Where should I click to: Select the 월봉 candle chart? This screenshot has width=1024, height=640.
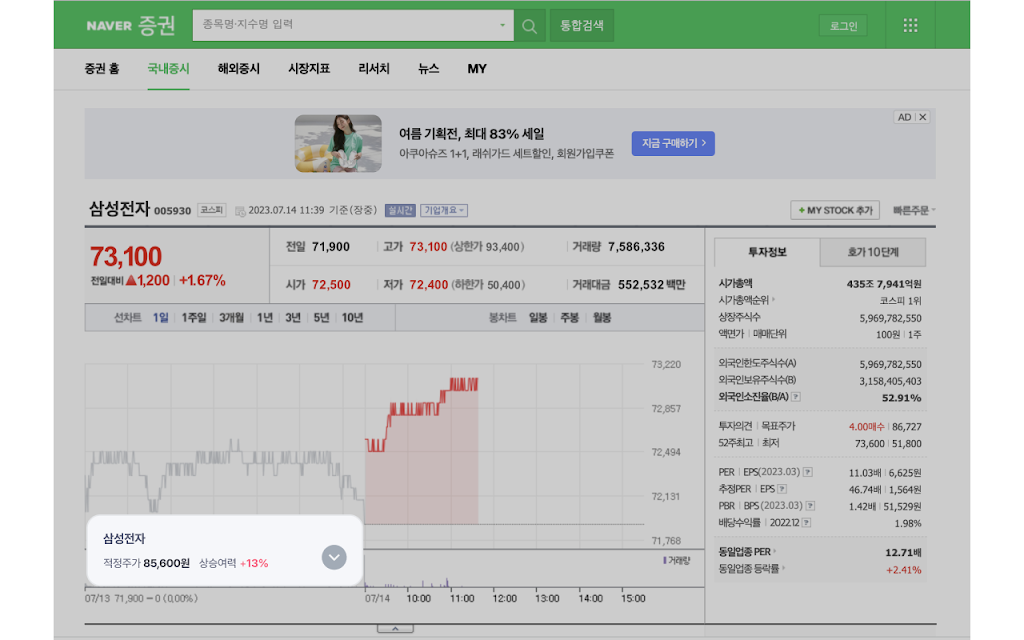[x=602, y=317]
